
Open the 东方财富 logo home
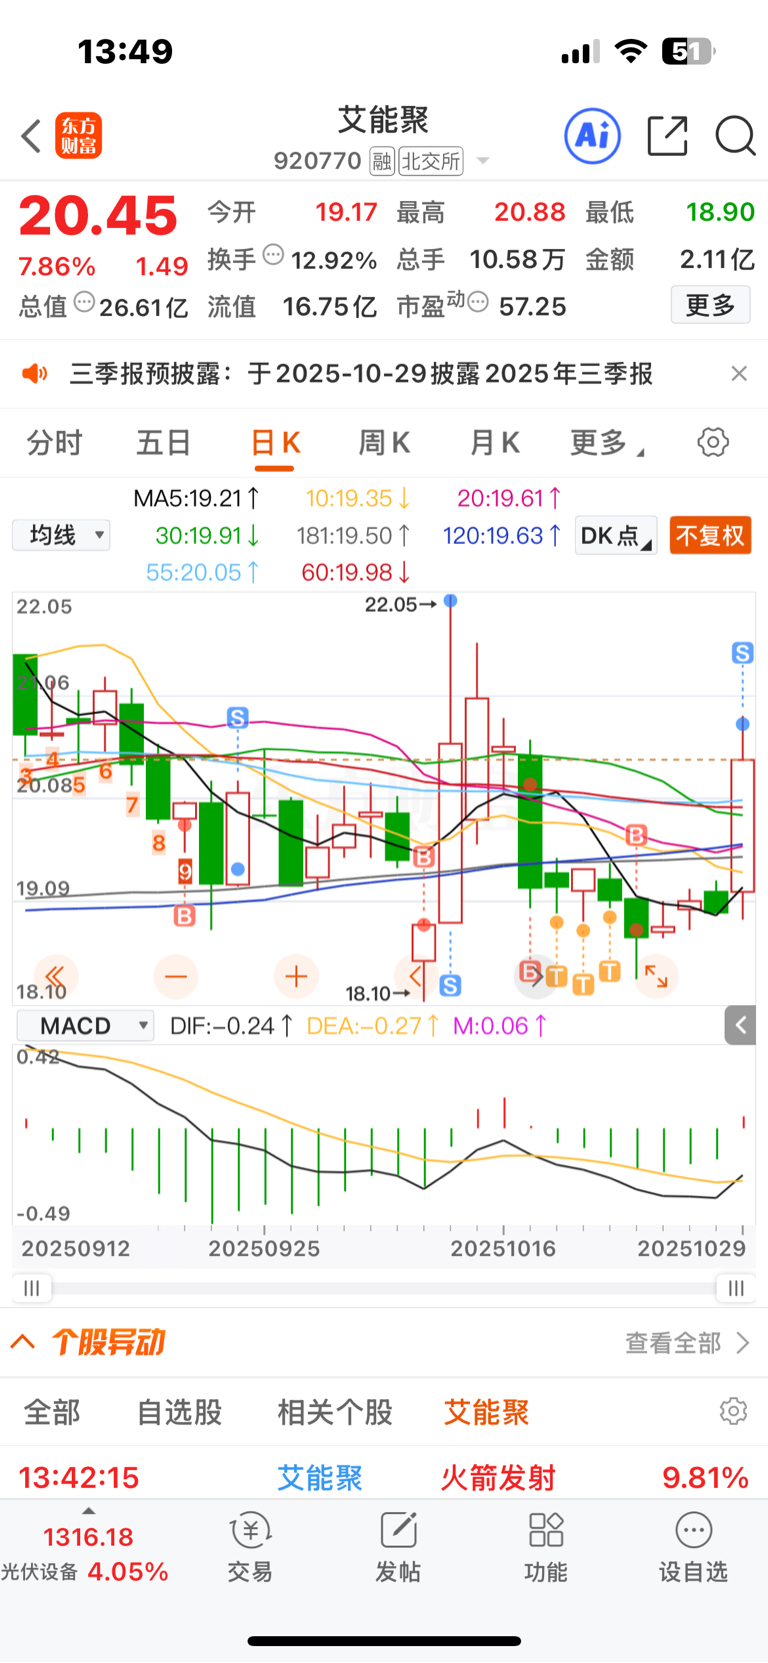click(79, 136)
